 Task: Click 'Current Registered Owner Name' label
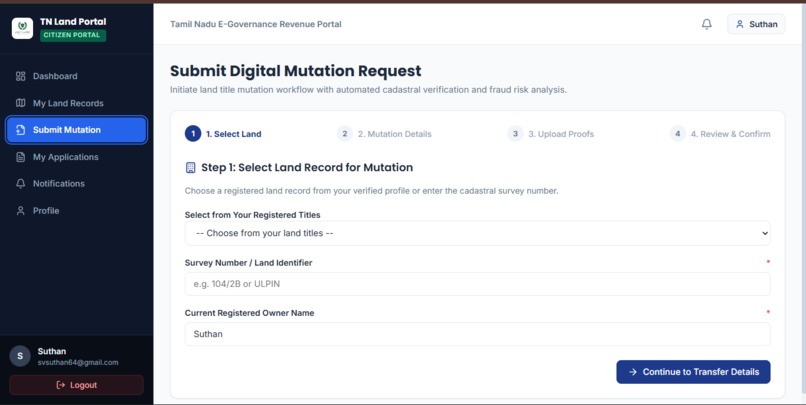[x=249, y=313]
